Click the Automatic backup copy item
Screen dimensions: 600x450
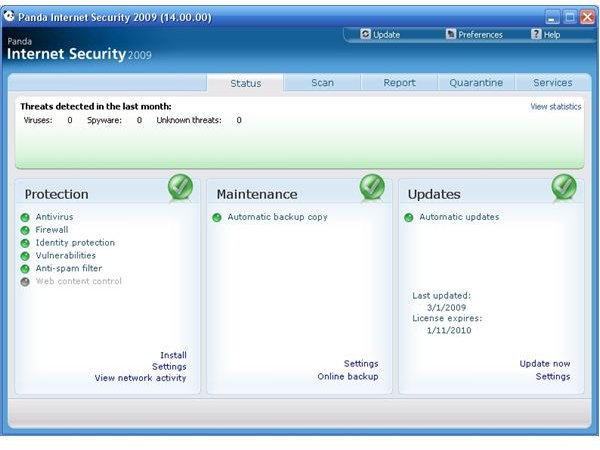click(277, 217)
